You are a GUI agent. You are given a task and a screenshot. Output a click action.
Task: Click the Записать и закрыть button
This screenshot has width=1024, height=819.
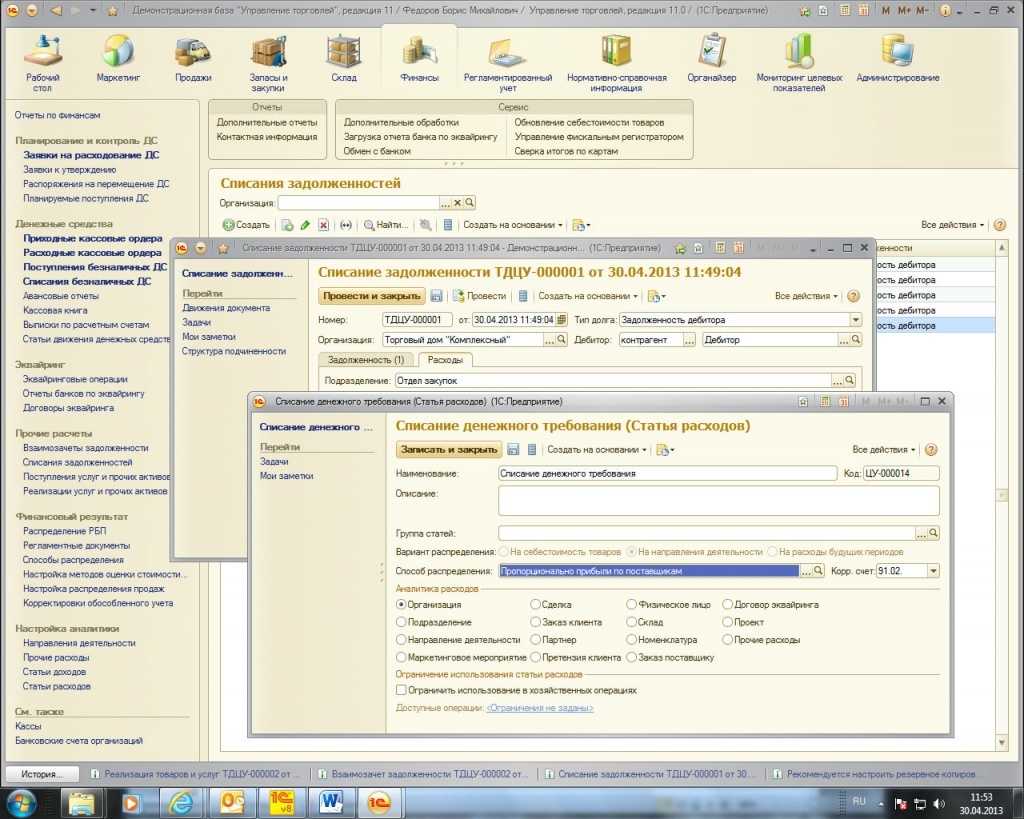449,450
